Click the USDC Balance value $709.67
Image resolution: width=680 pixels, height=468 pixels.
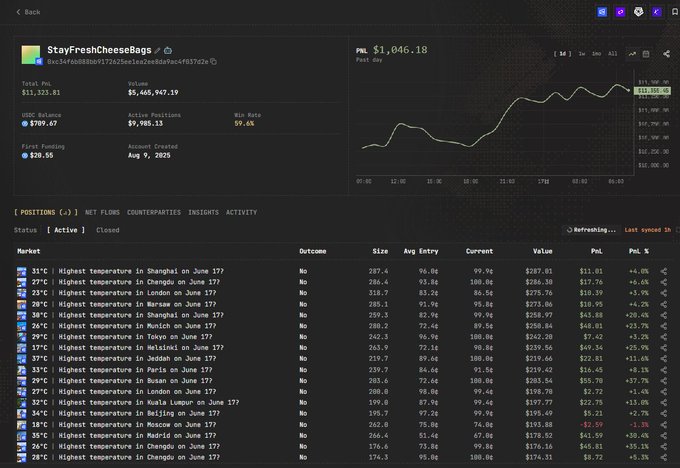(x=43, y=124)
